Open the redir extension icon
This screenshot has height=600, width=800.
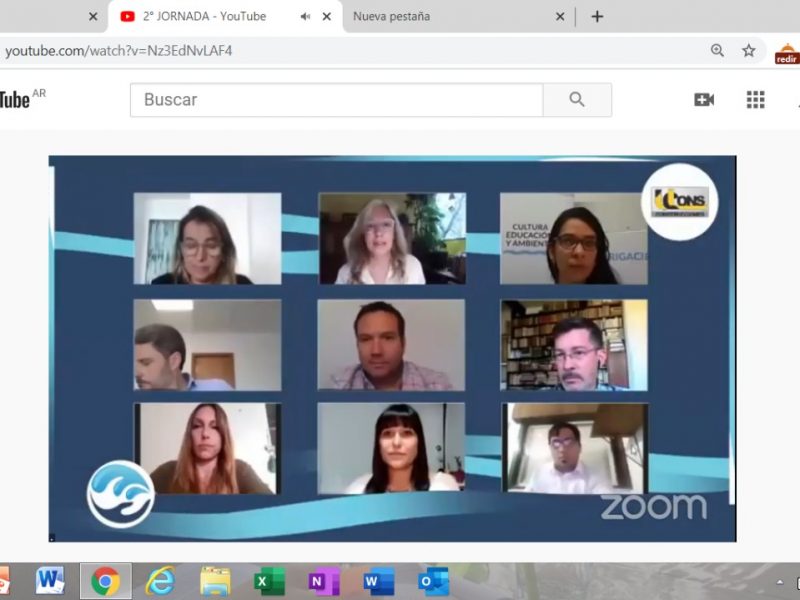point(787,52)
